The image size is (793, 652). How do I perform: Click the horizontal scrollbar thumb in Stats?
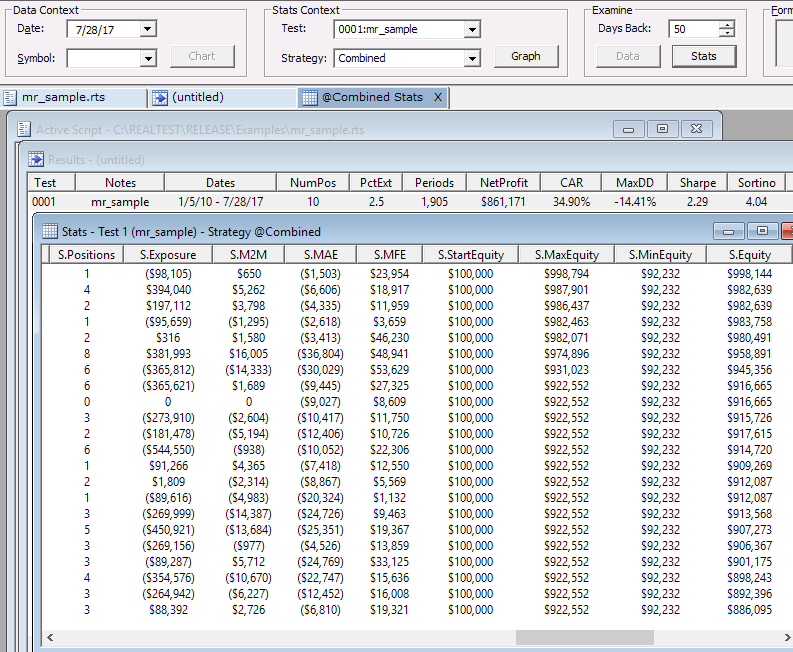click(584, 637)
